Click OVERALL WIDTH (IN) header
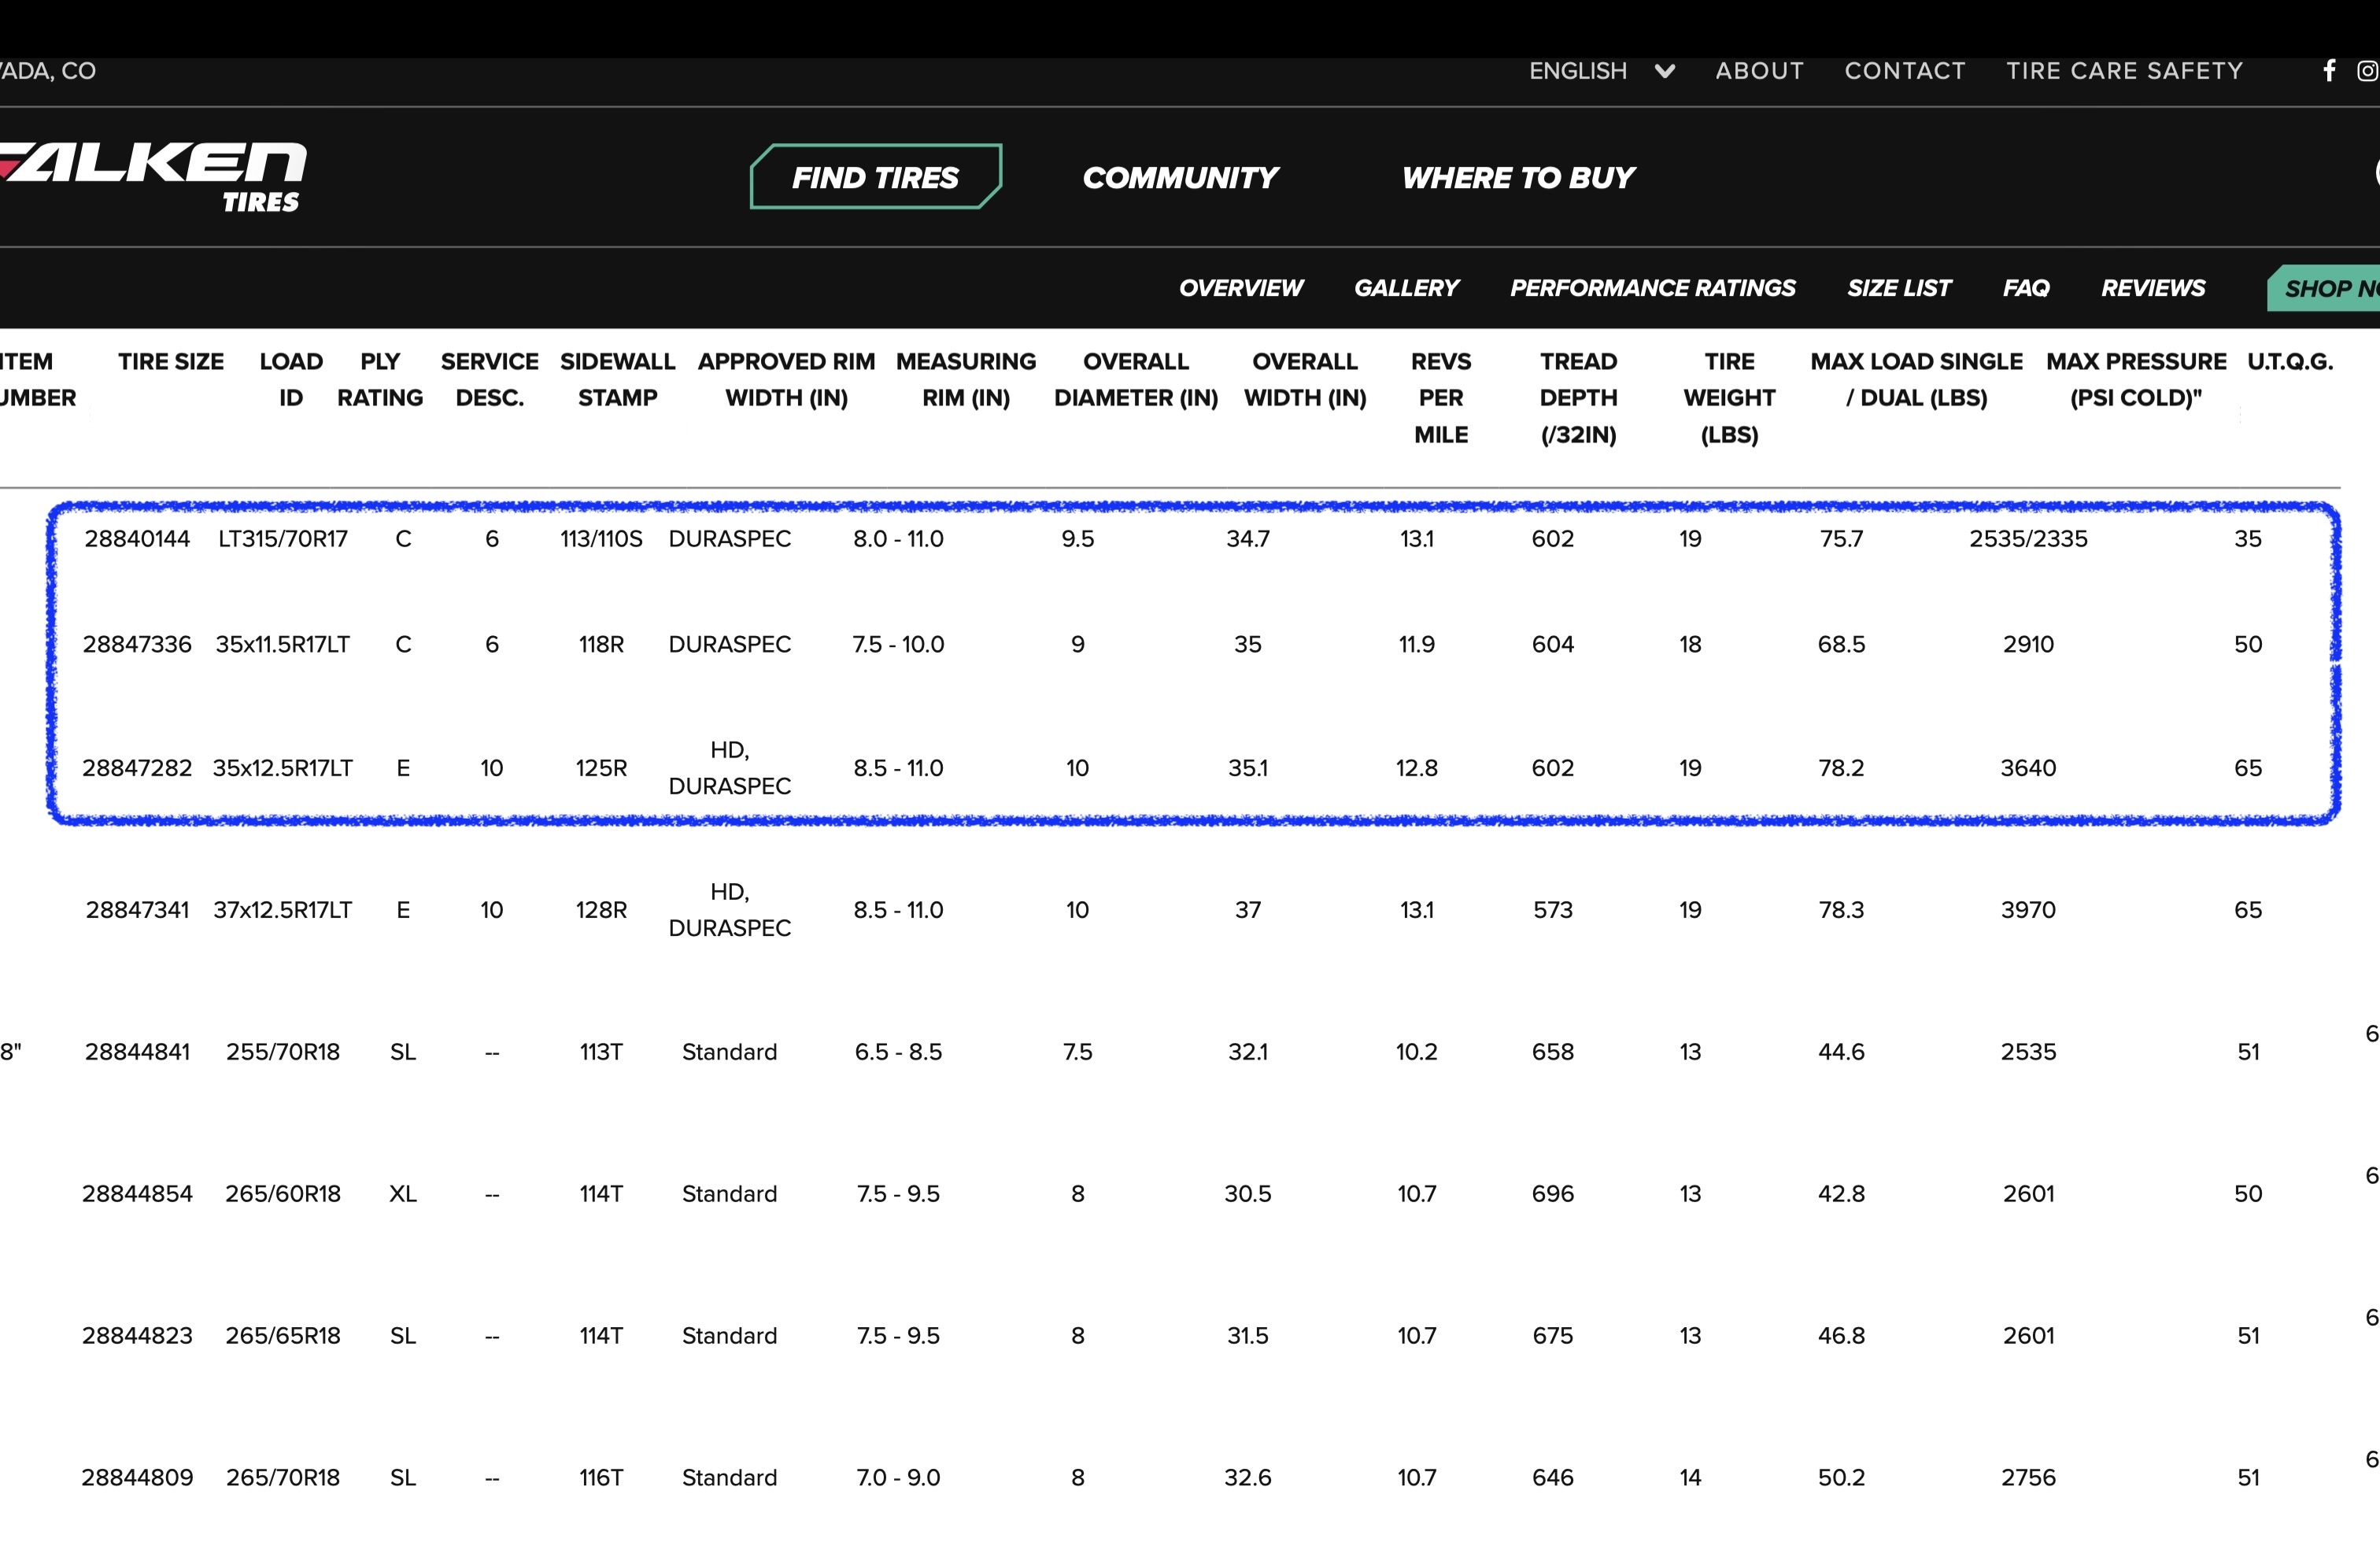Viewport: 2380px width, 1546px height. (x=1305, y=379)
